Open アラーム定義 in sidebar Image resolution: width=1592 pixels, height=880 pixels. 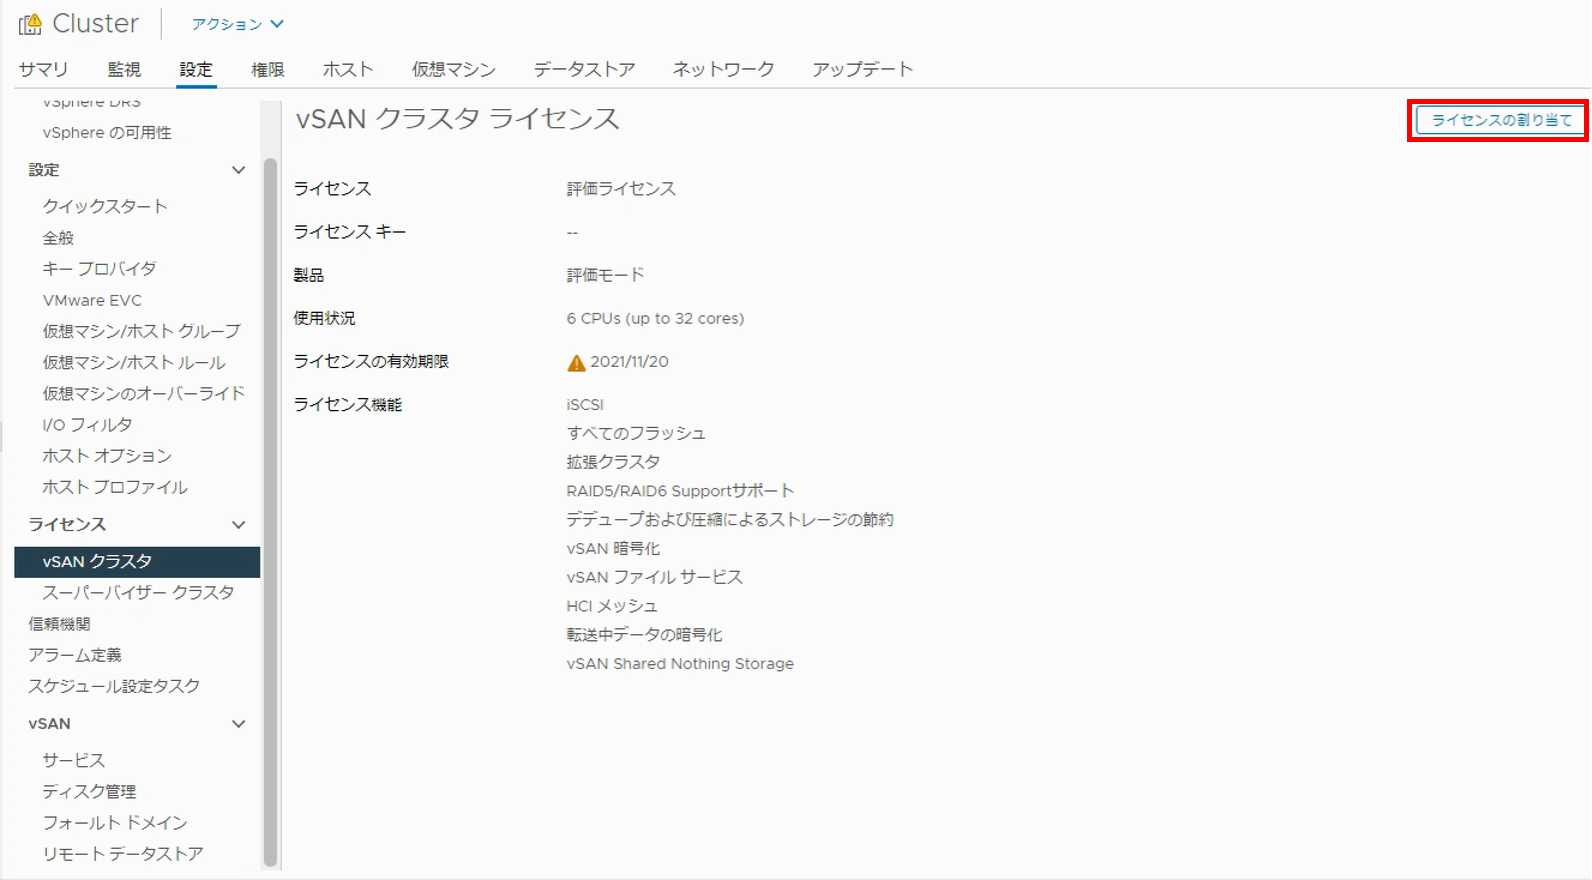pyautogui.click(x=75, y=655)
